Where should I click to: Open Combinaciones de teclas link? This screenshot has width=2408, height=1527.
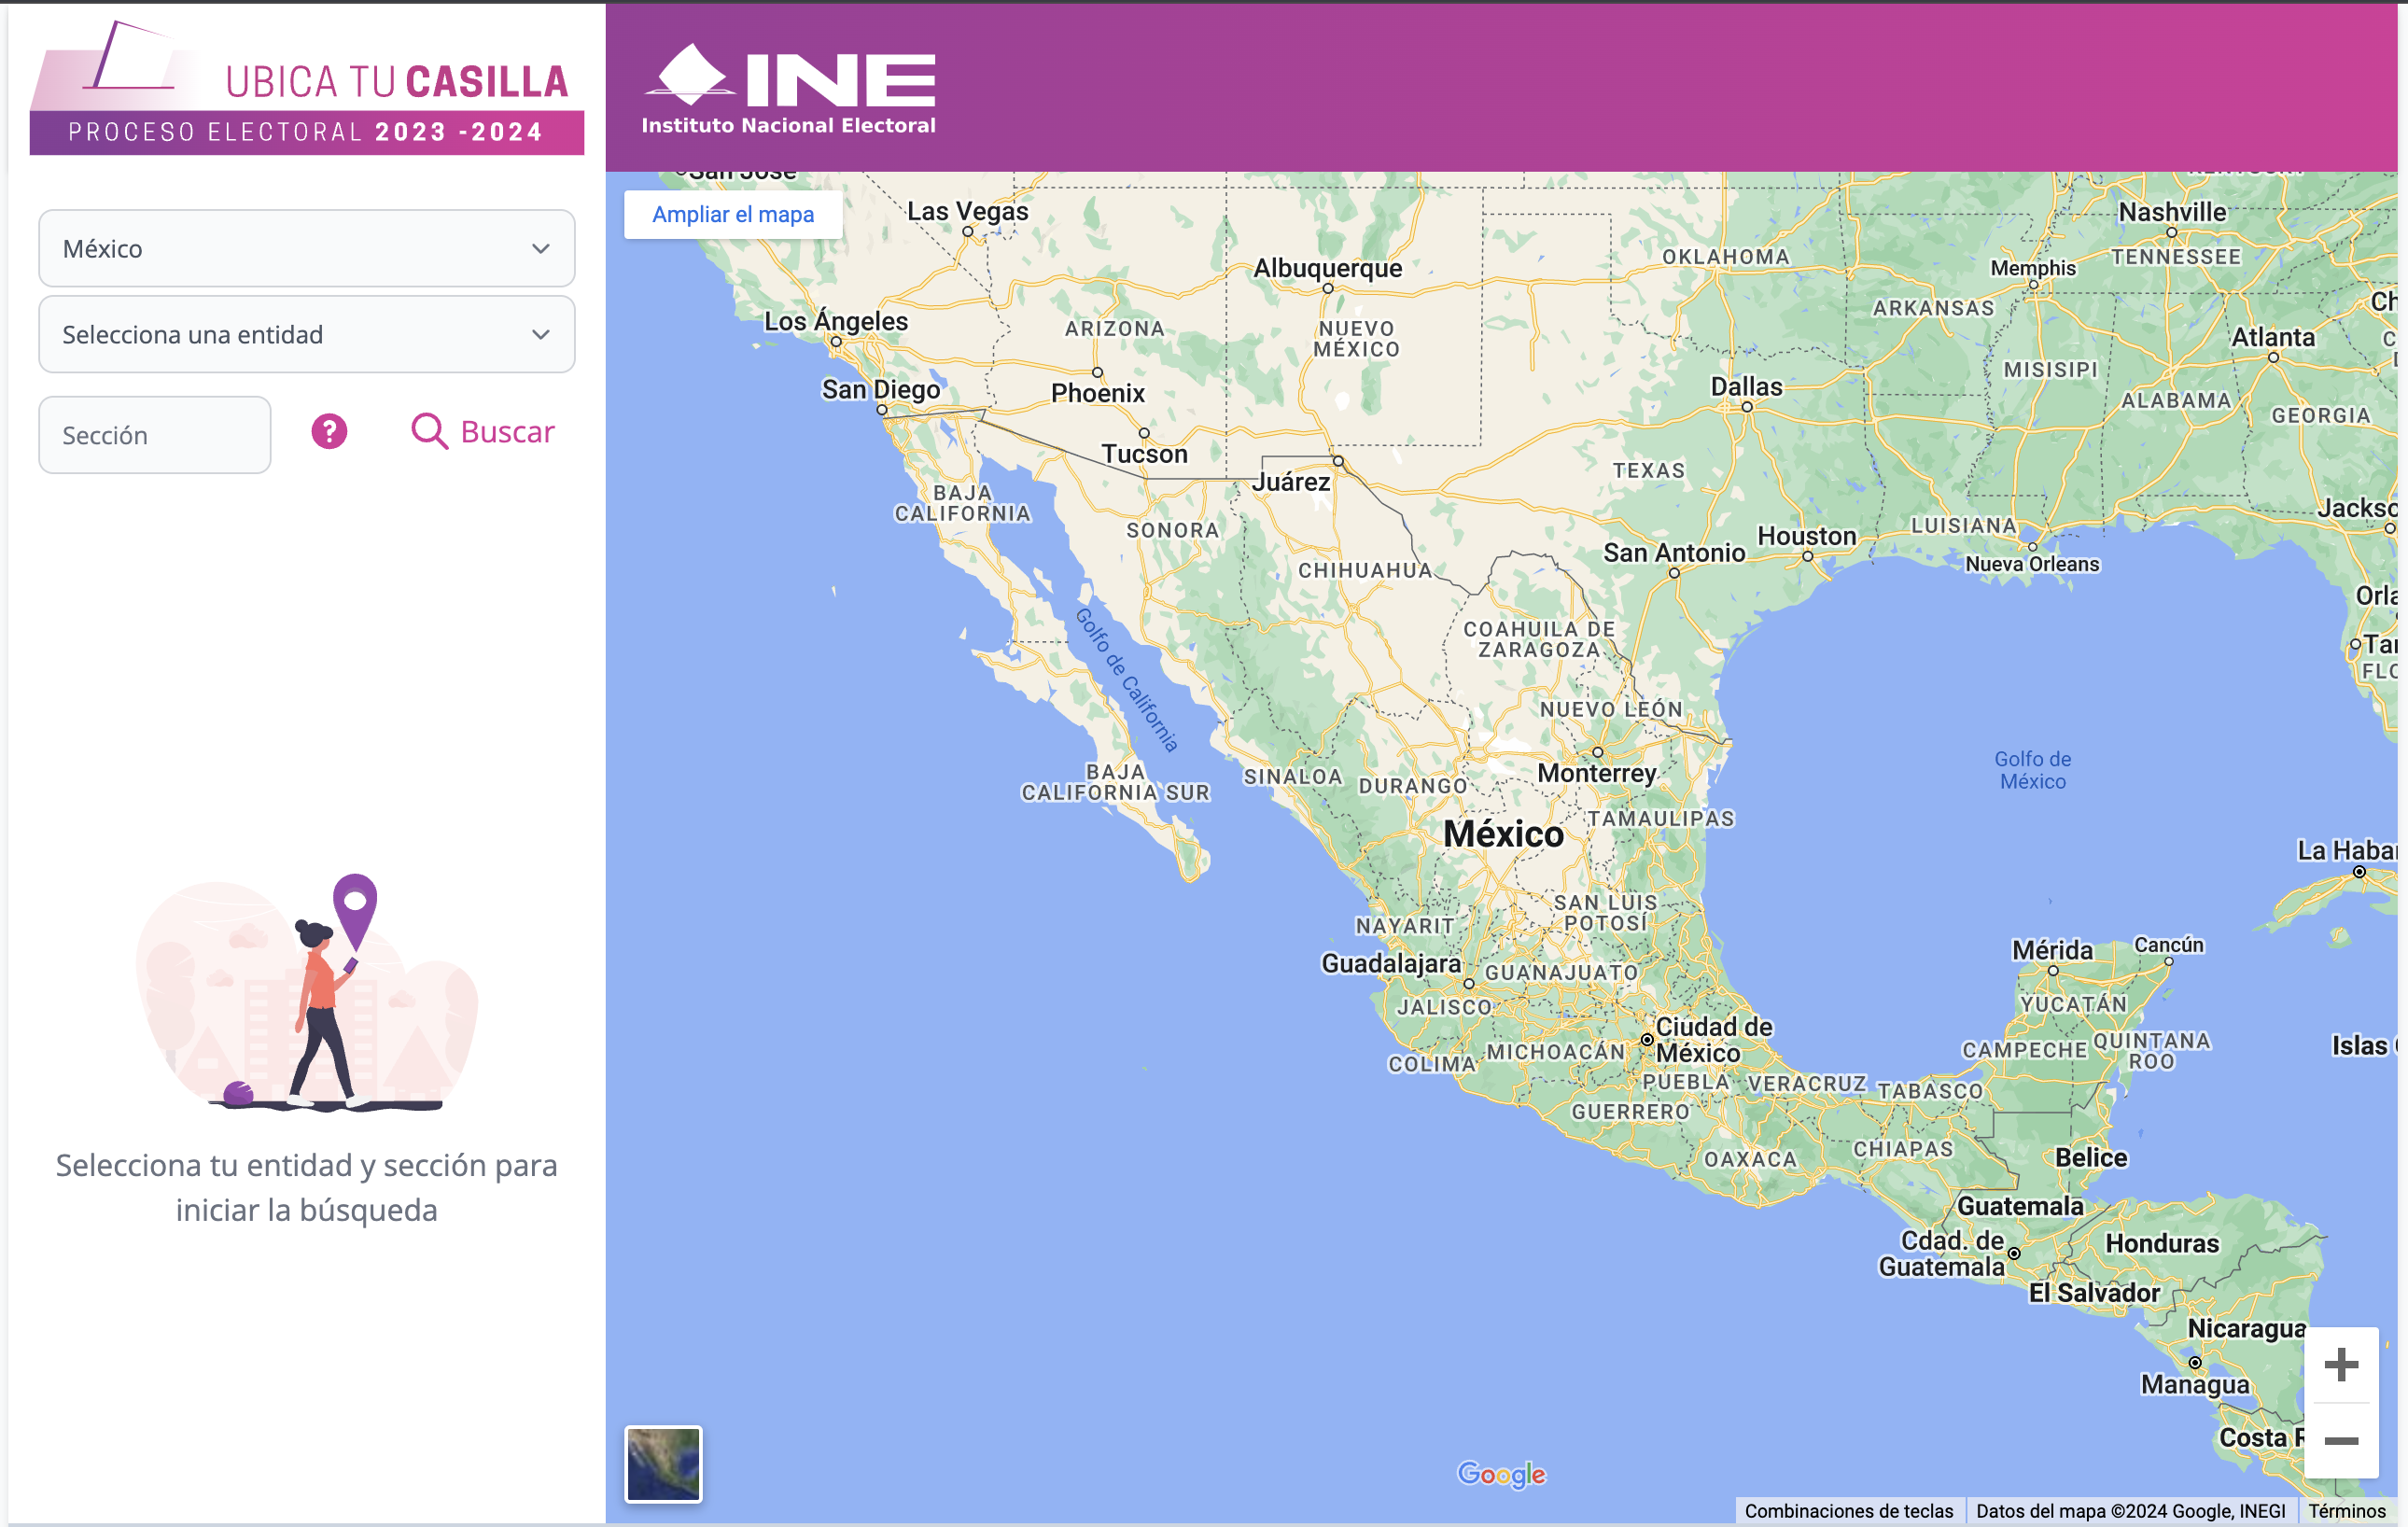1848,1511
